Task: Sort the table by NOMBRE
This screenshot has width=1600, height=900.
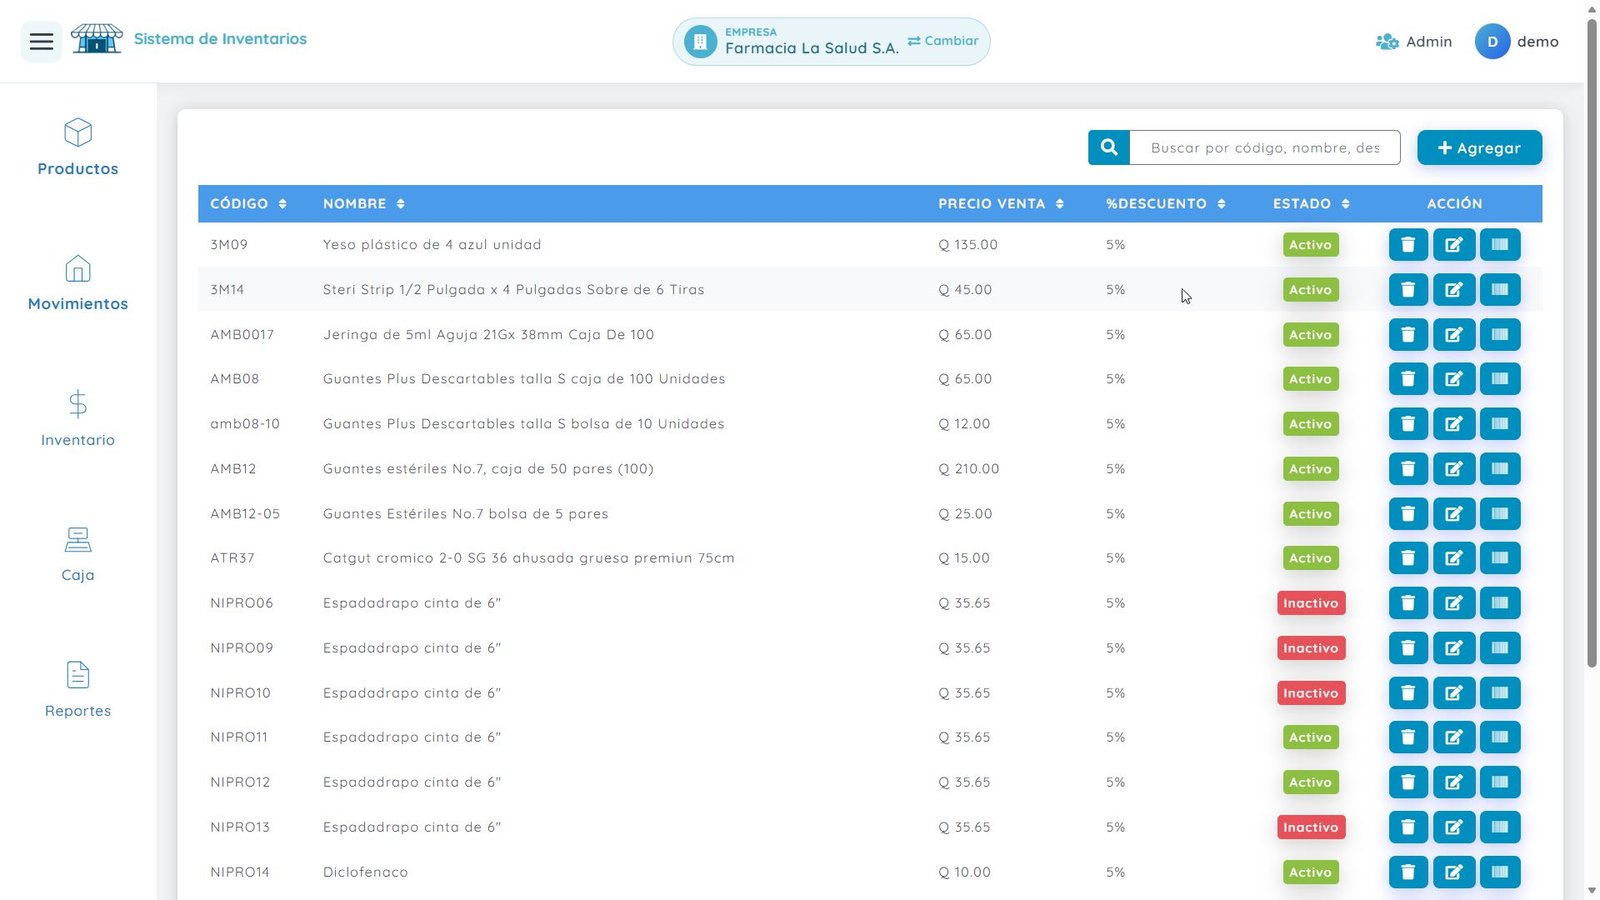Action: click(364, 203)
